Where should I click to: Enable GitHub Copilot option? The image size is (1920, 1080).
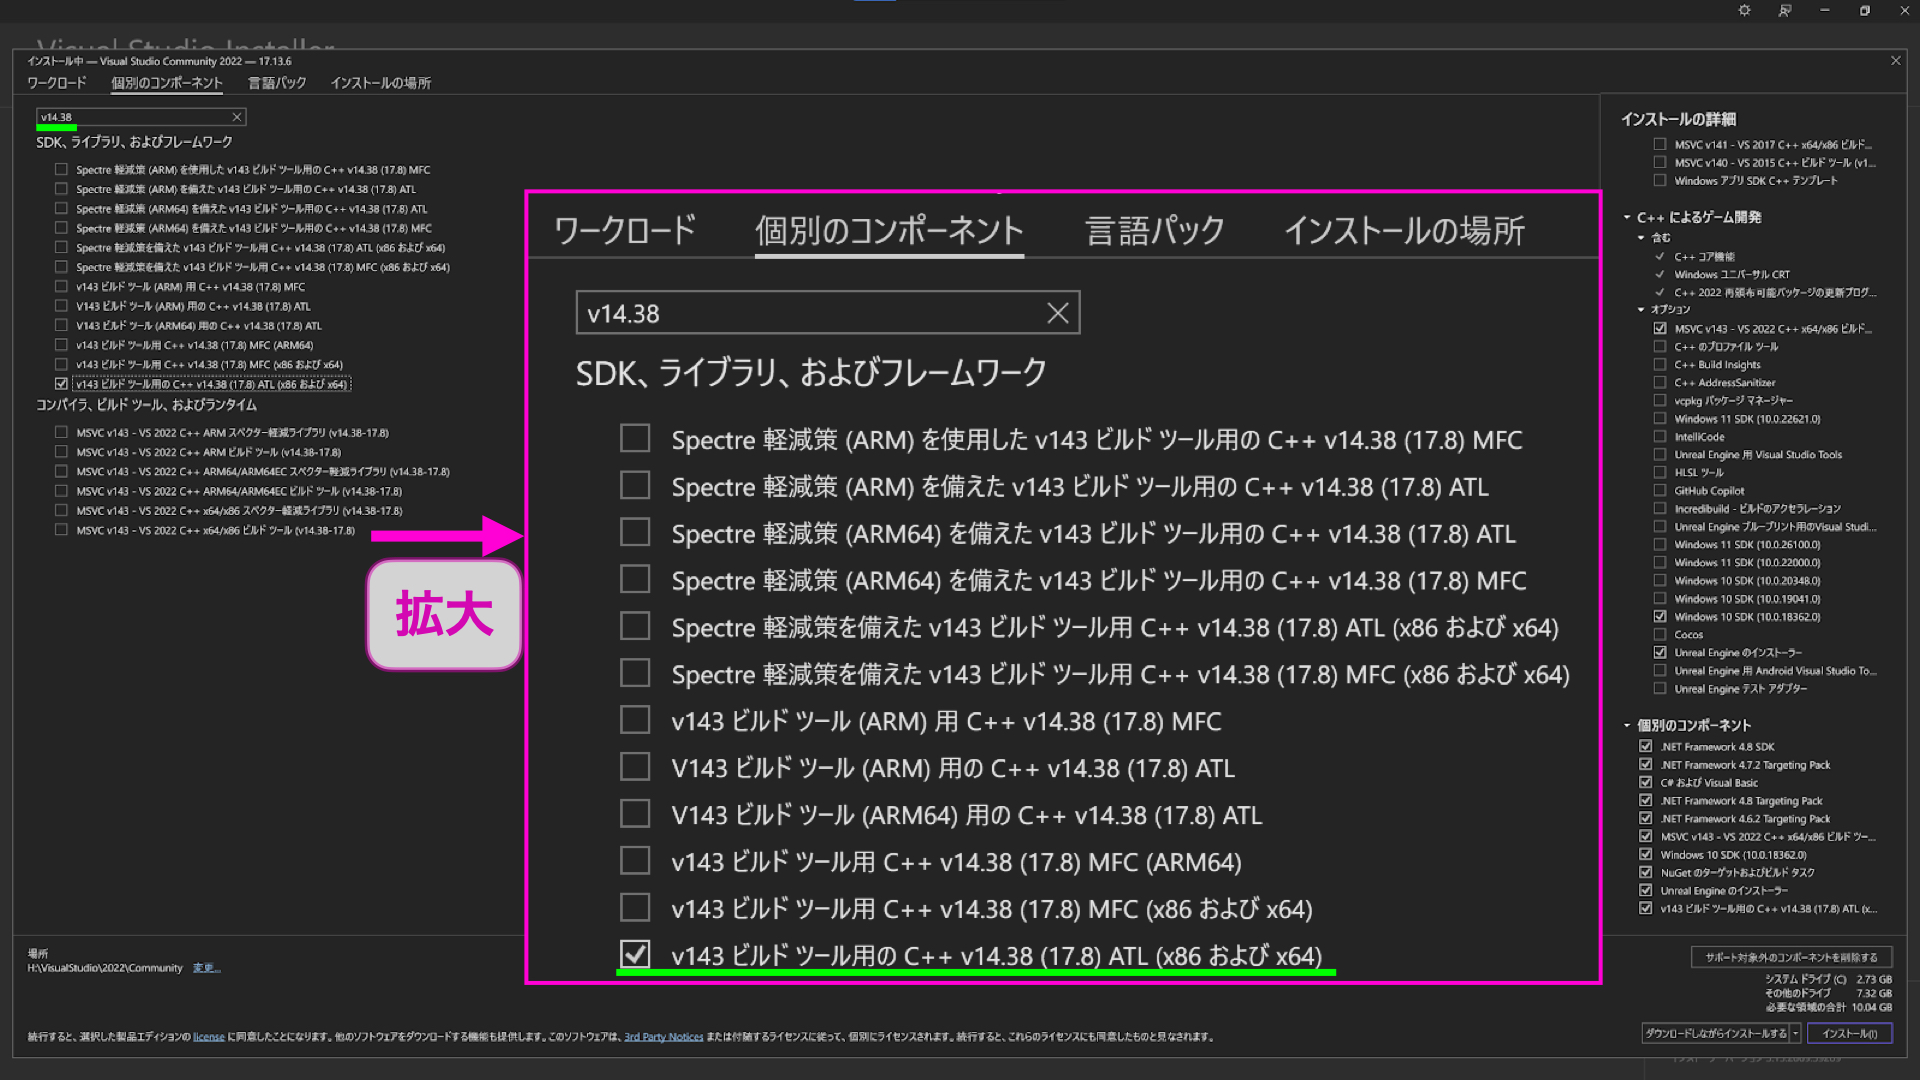pyautogui.click(x=1660, y=490)
